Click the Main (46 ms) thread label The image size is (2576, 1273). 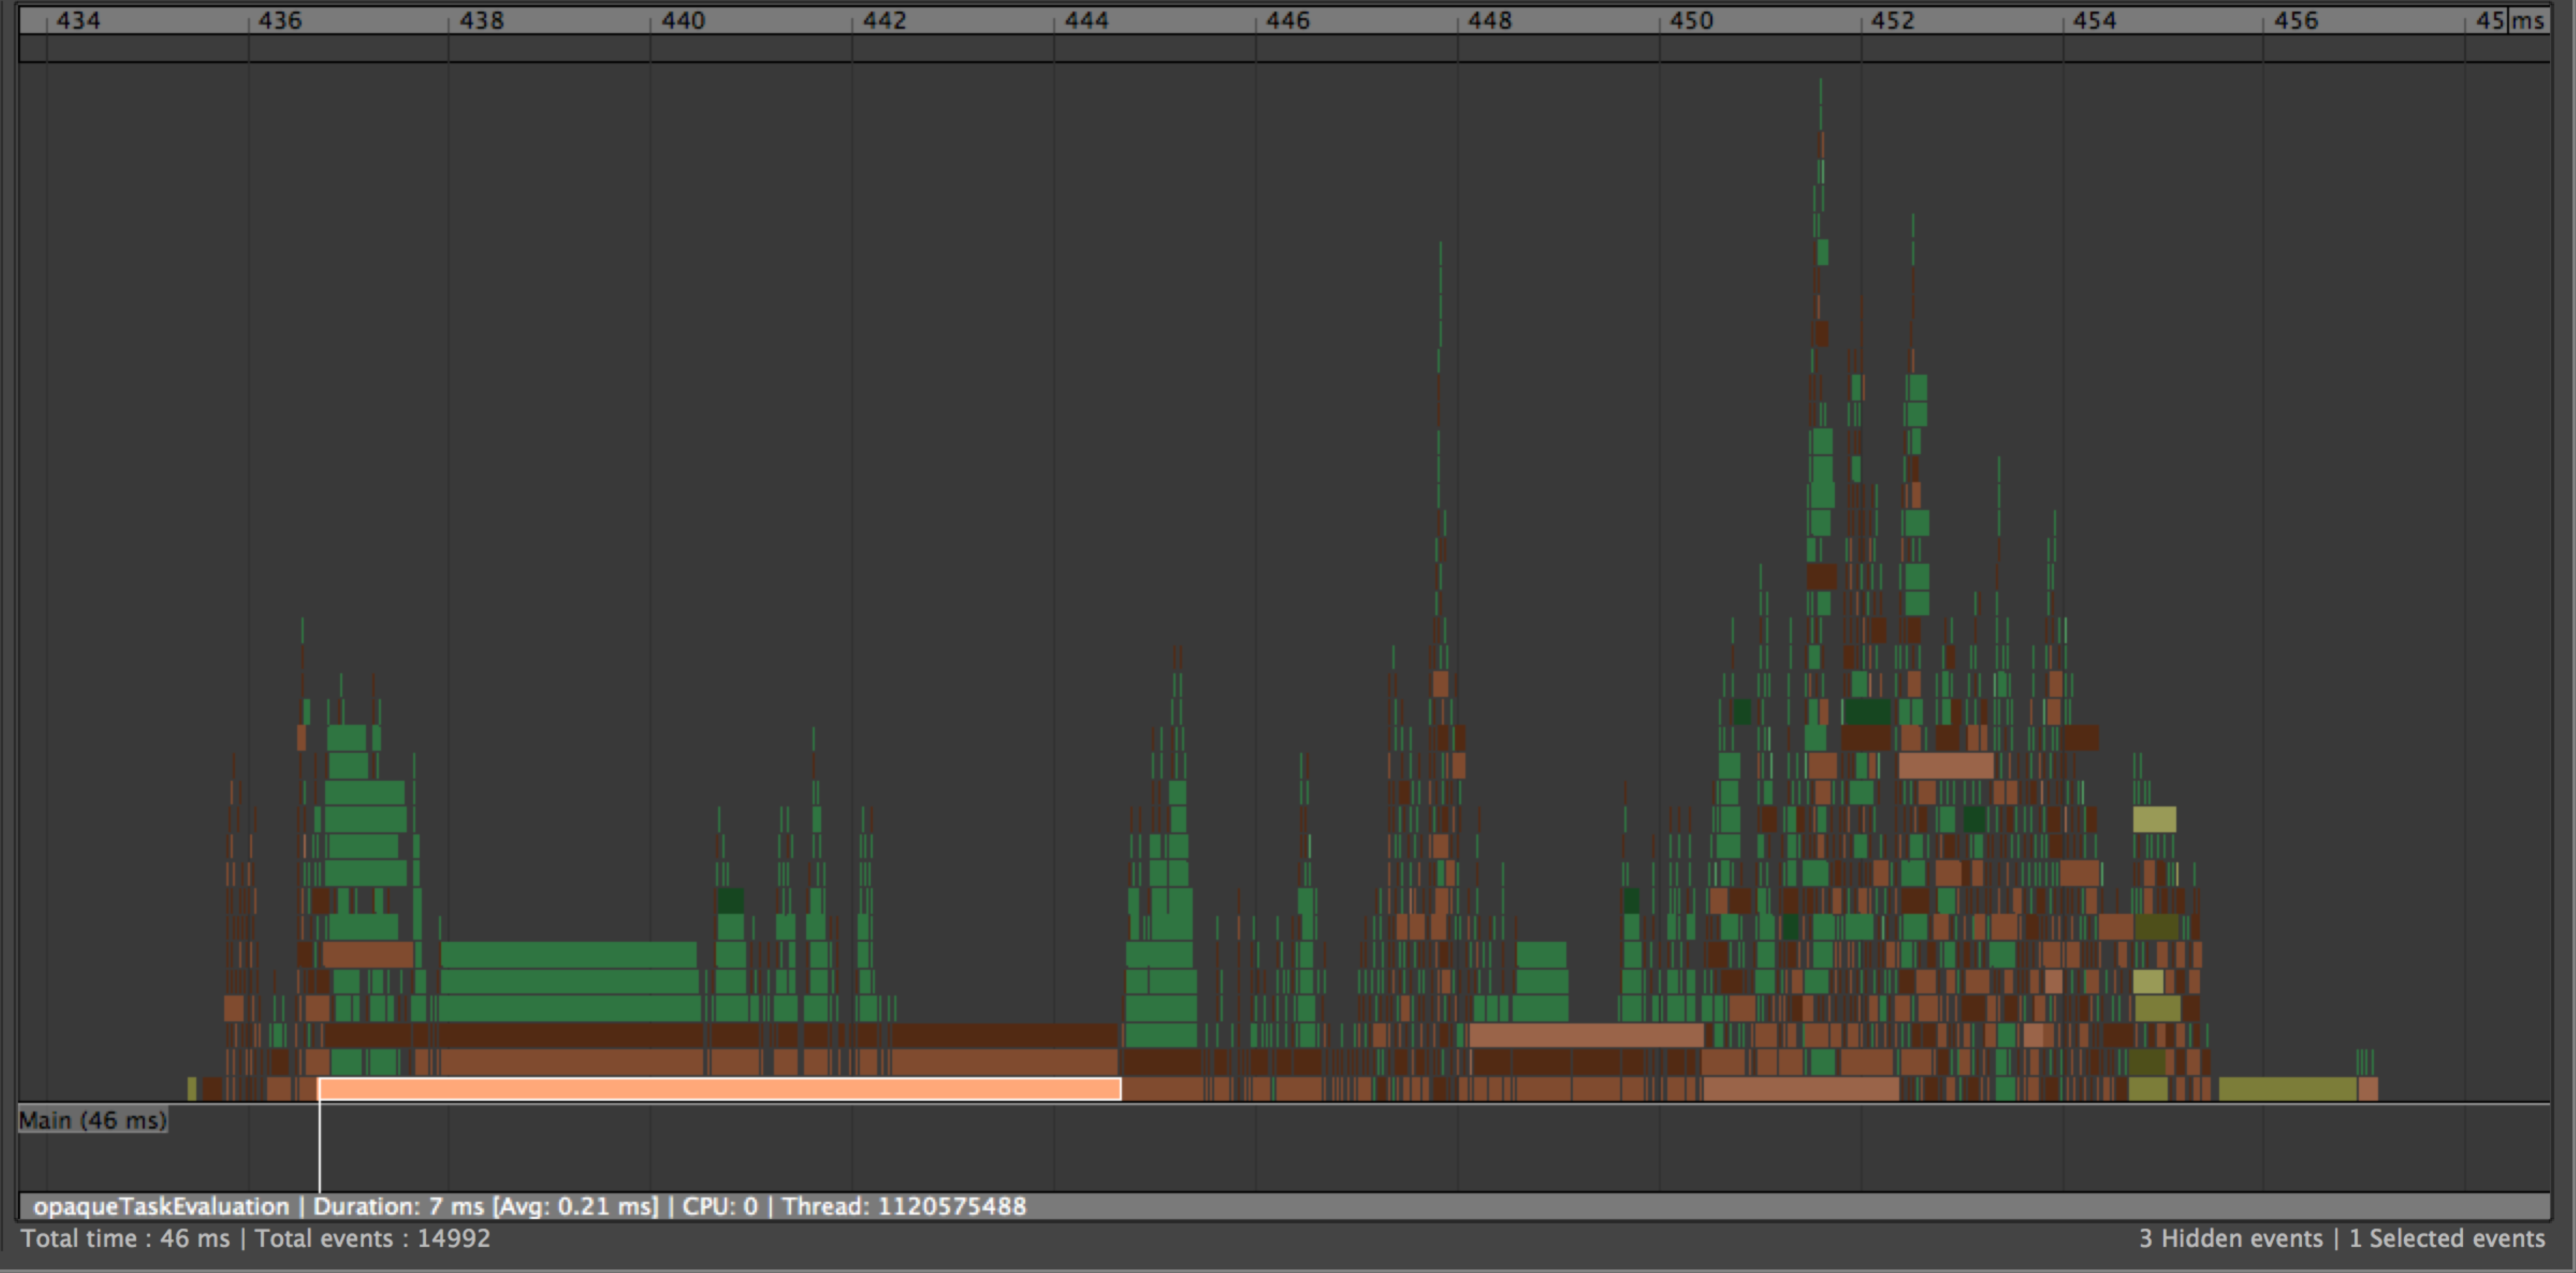click(x=93, y=1120)
